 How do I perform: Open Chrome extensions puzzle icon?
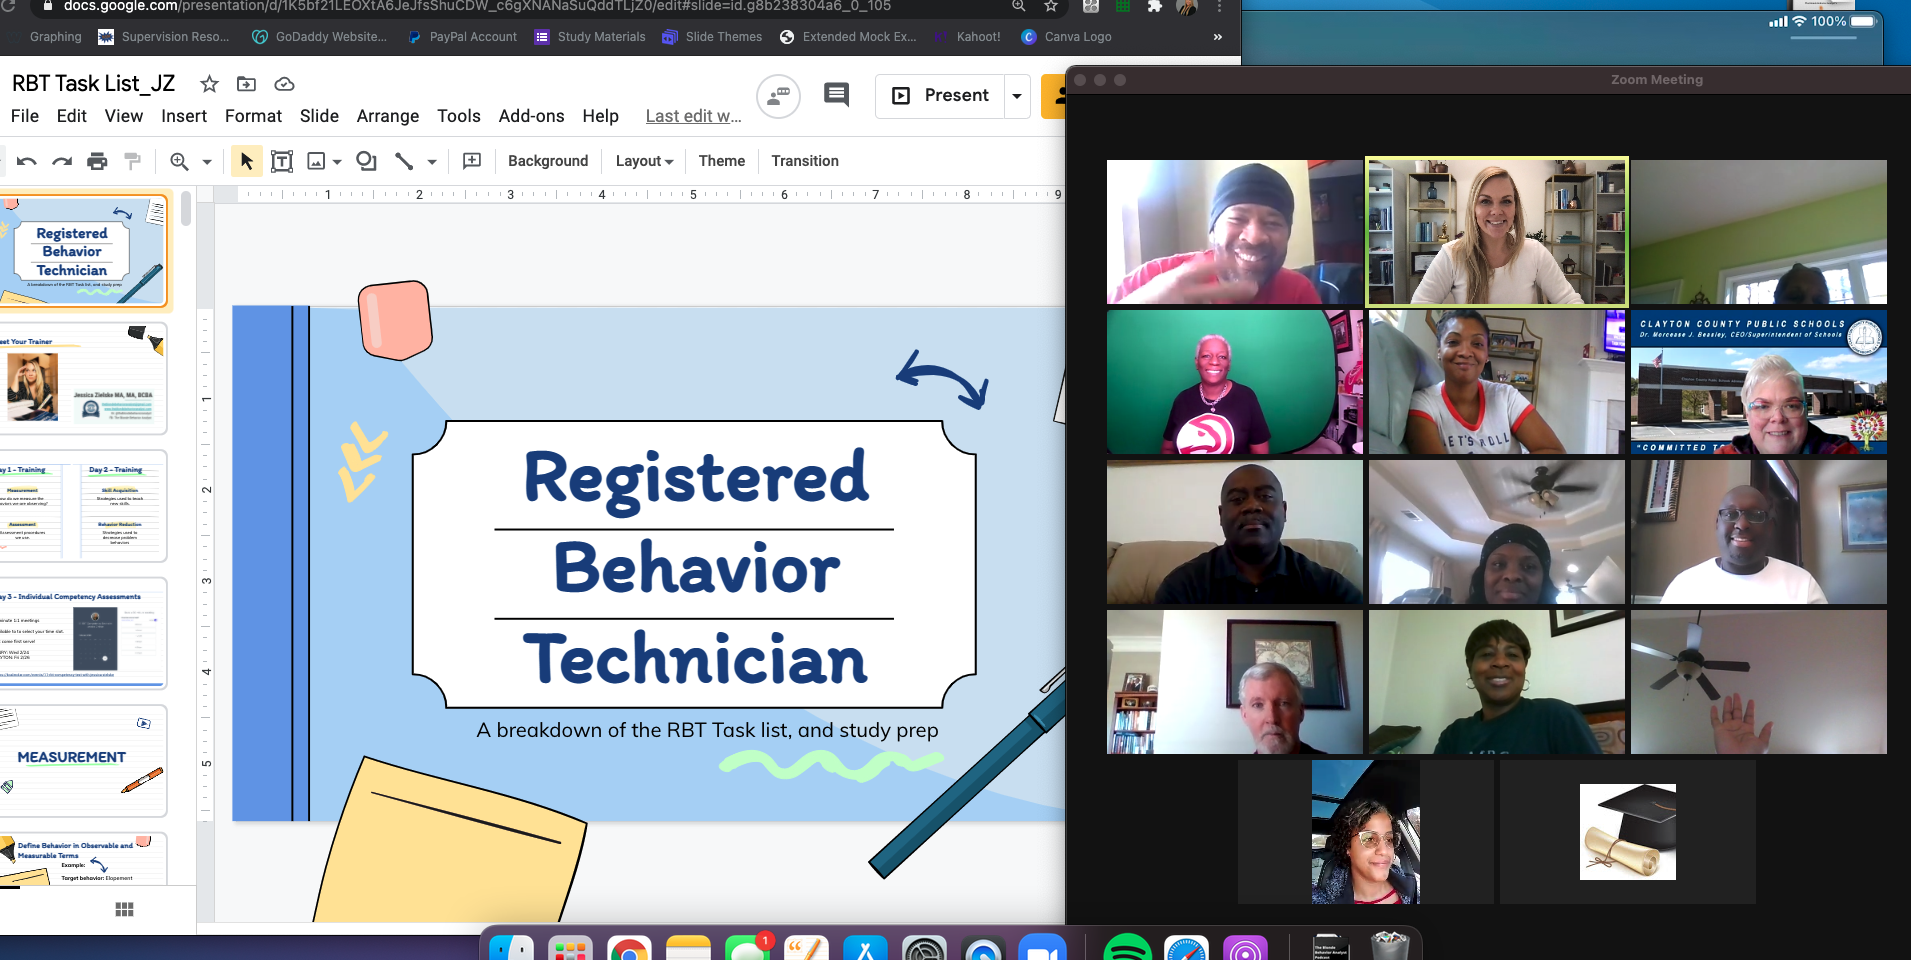(1155, 6)
